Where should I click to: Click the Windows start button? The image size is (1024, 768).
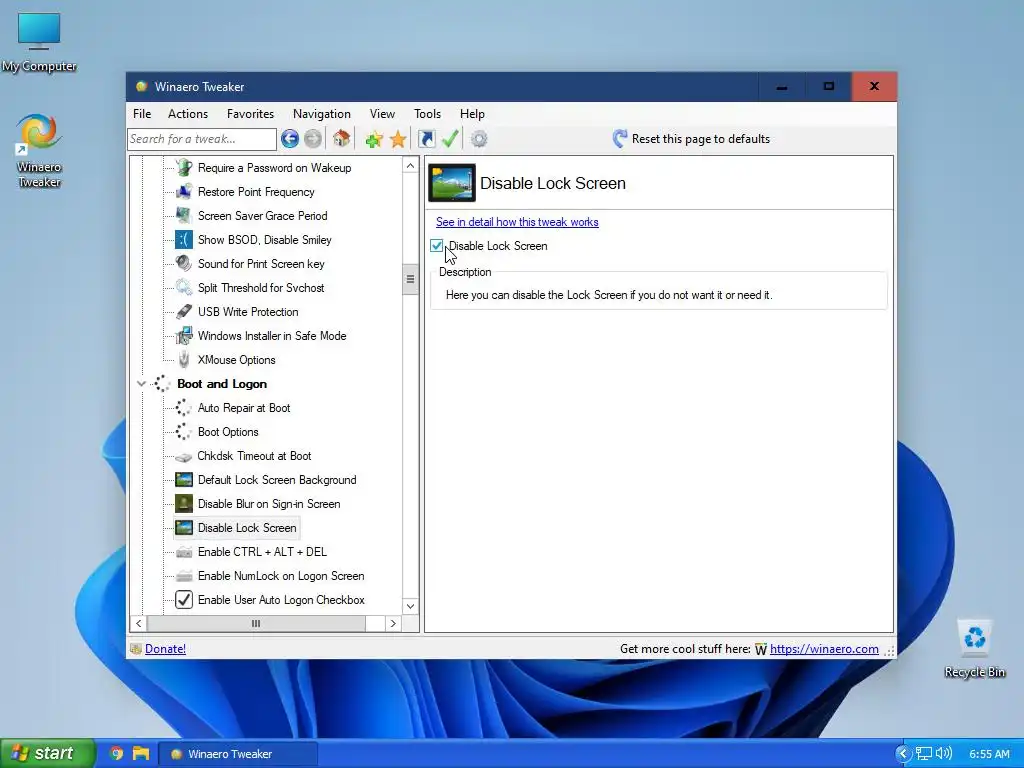click(x=47, y=753)
